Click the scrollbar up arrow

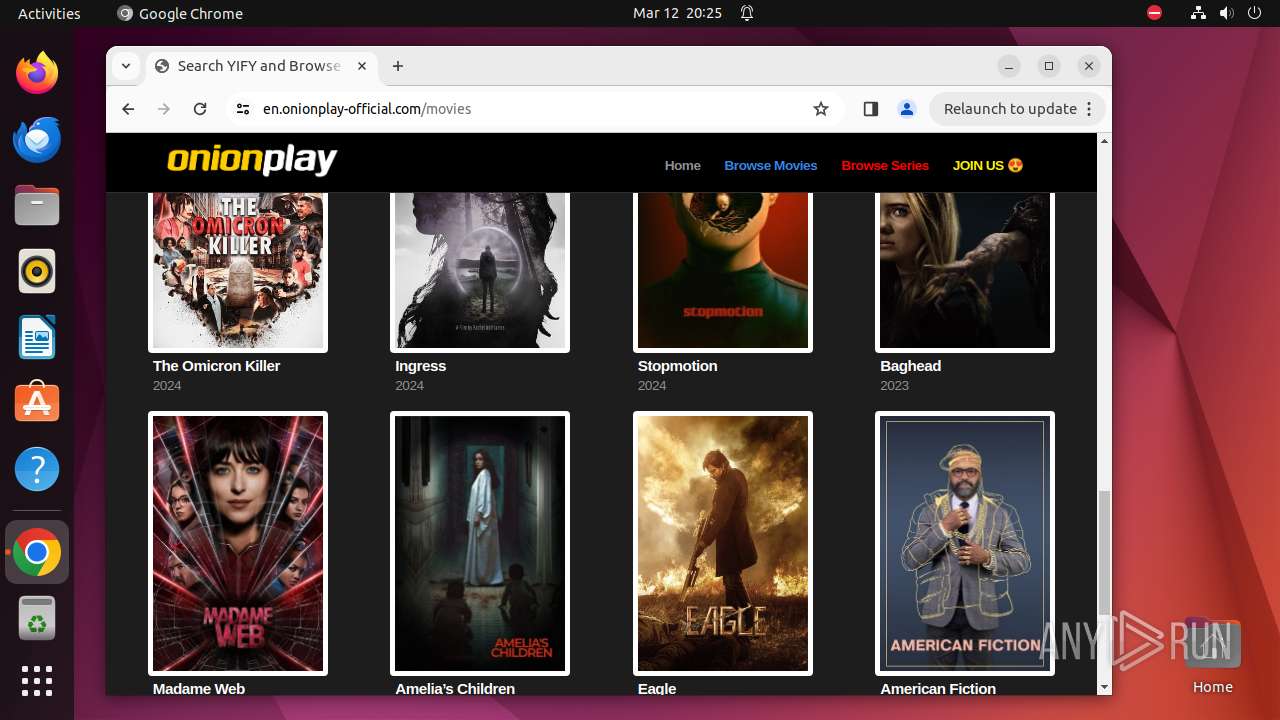click(x=1104, y=140)
